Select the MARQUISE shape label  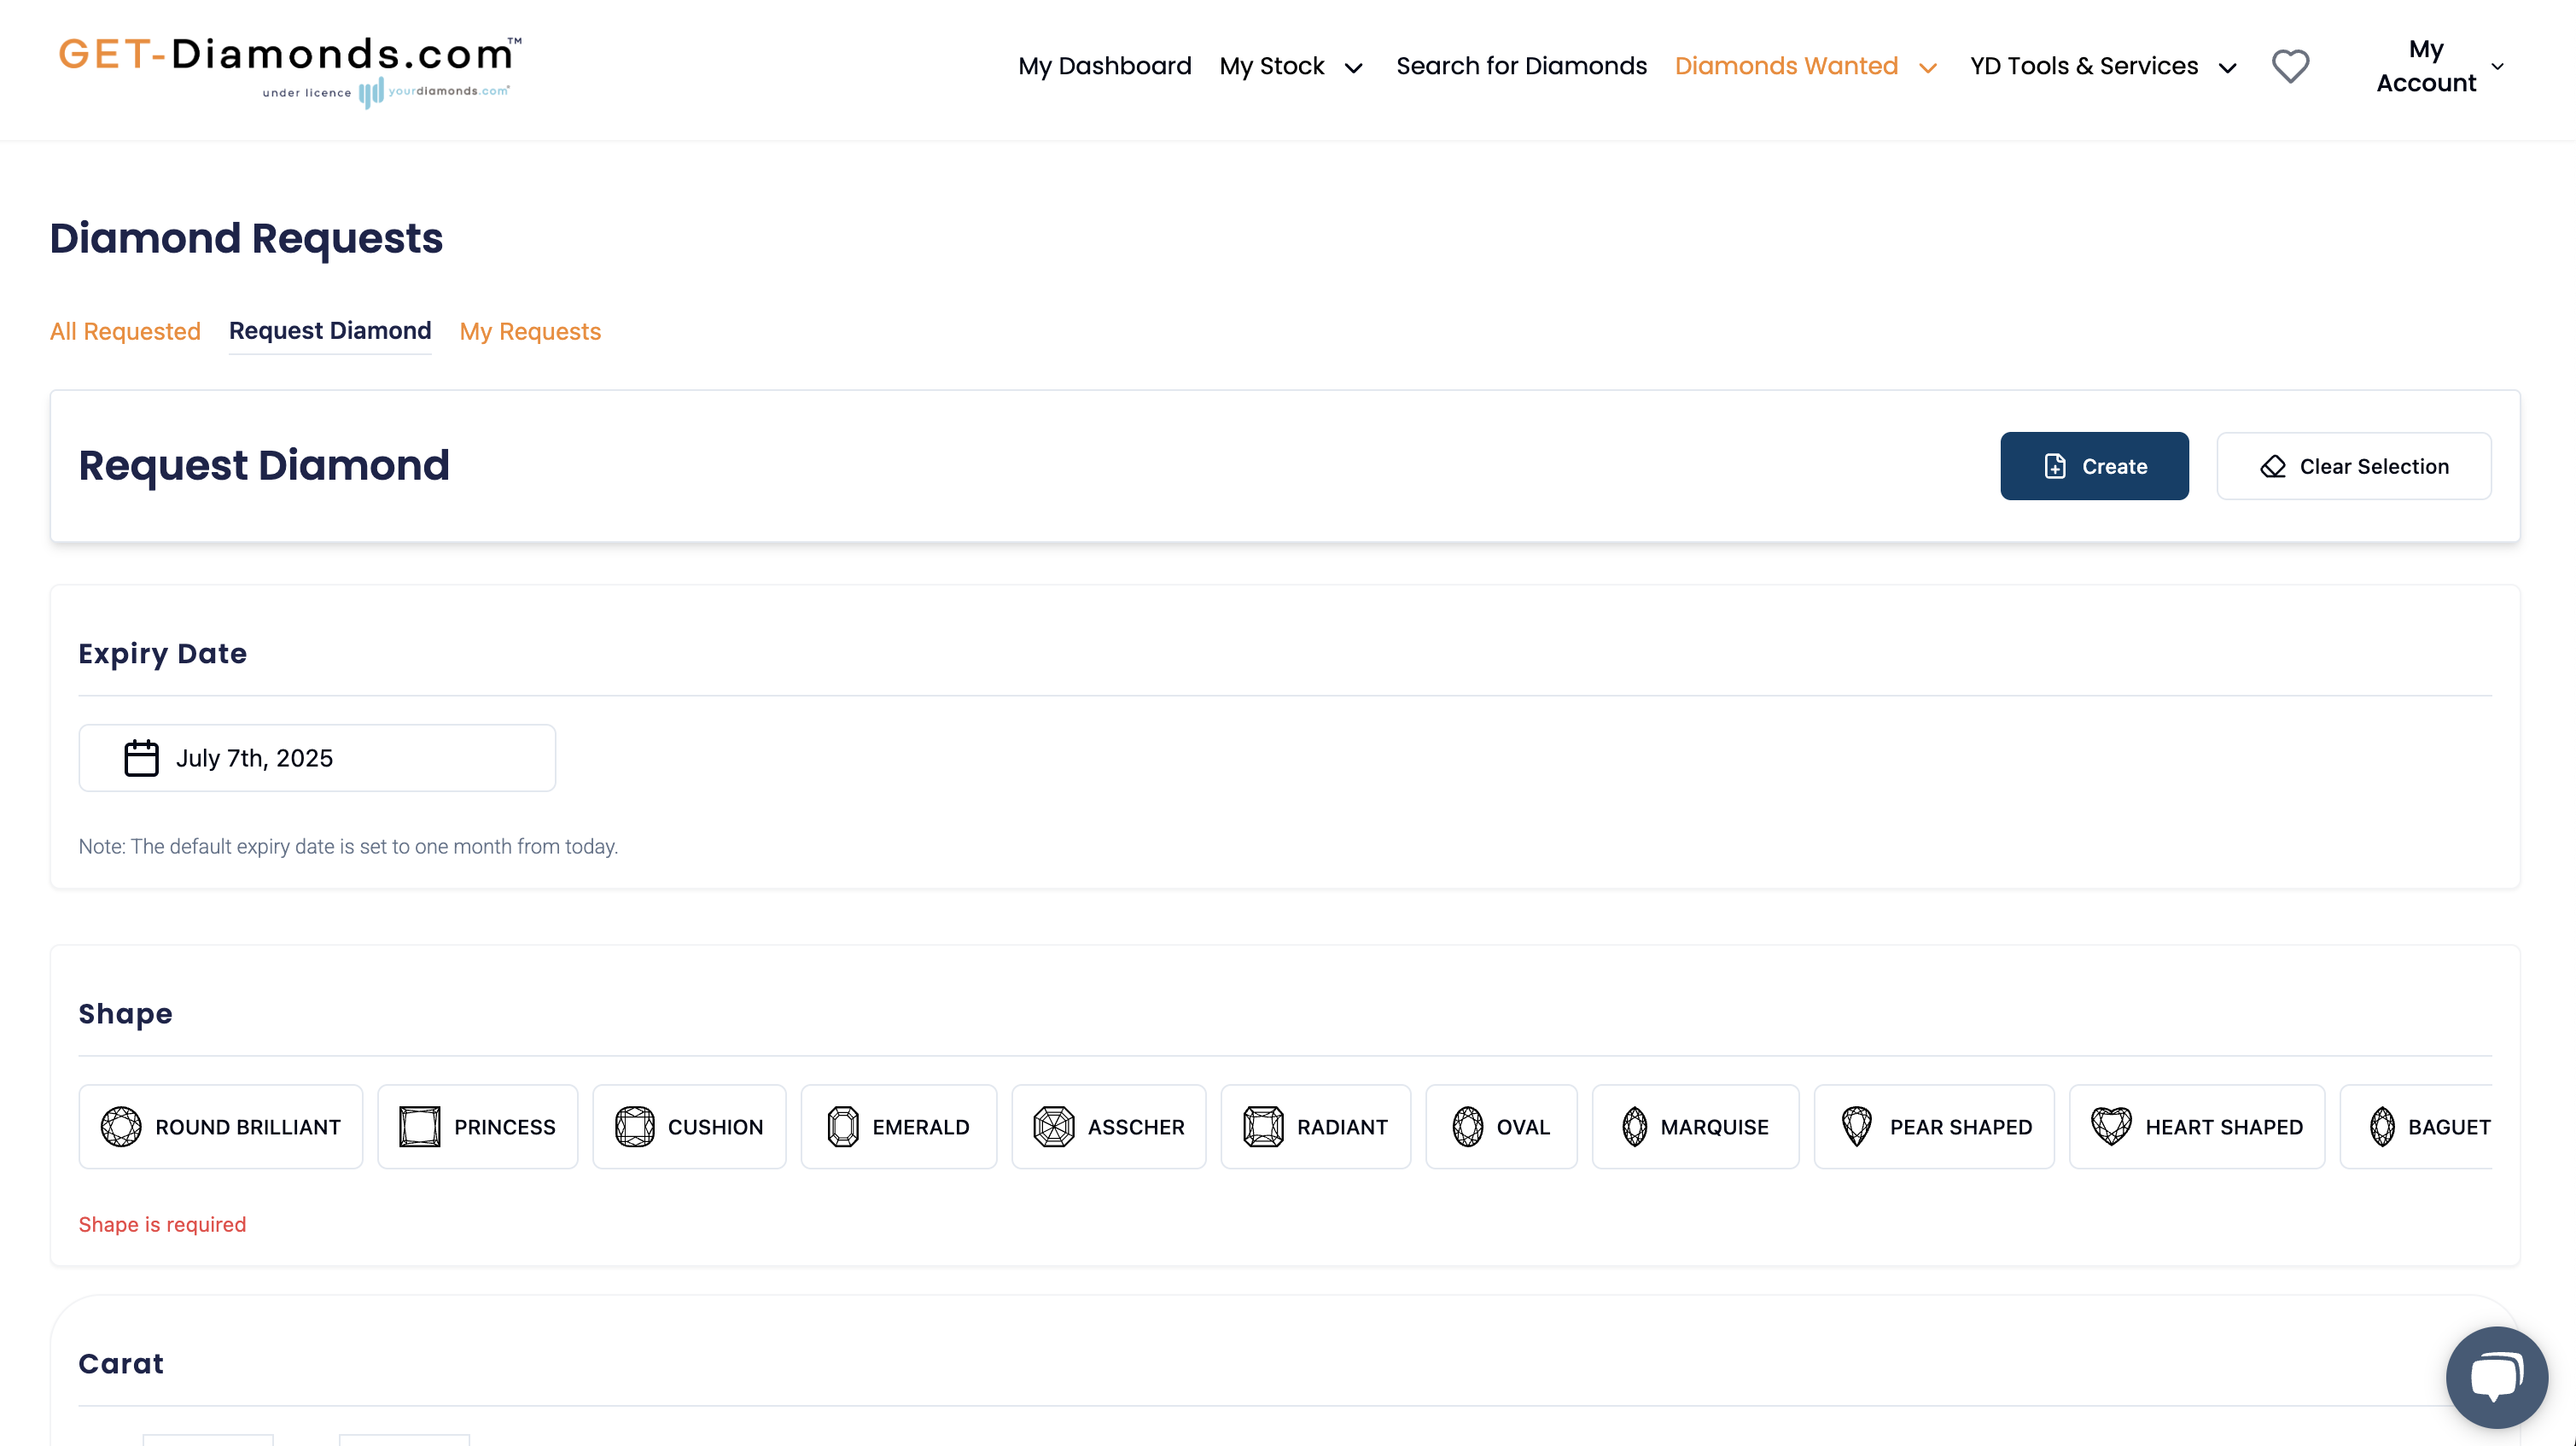(x=1715, y=1127)
